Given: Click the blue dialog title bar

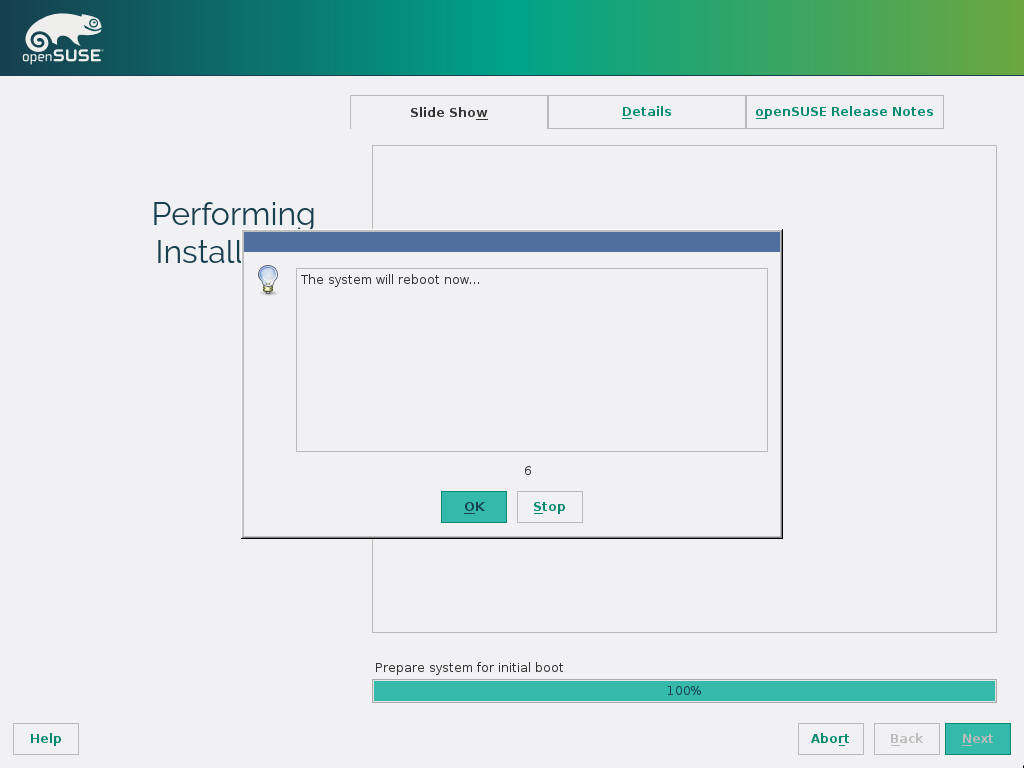Looking at the screenshot, I should pos(511,242).
